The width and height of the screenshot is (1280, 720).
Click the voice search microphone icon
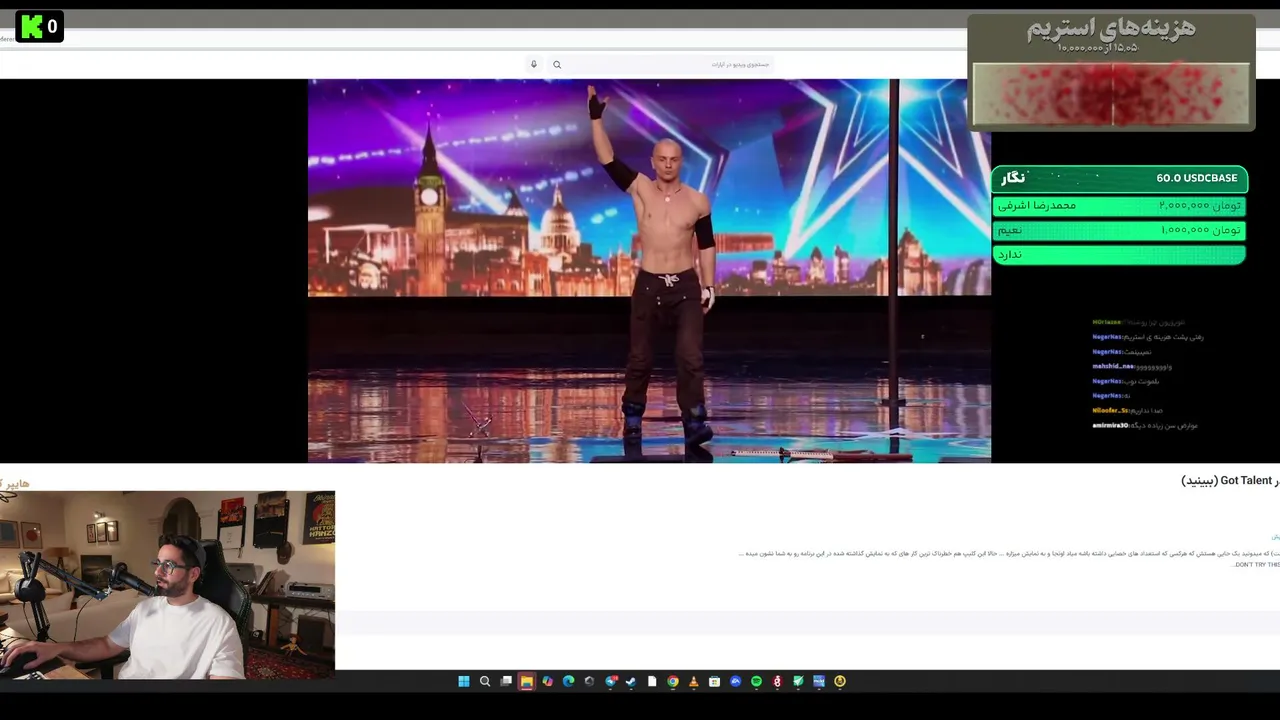pos(534,65)
